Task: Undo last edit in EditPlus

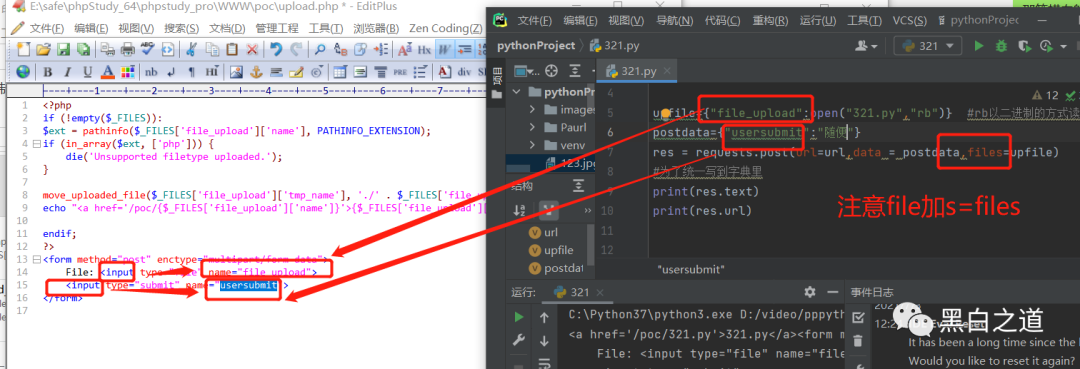Action: tap(276, 49)
